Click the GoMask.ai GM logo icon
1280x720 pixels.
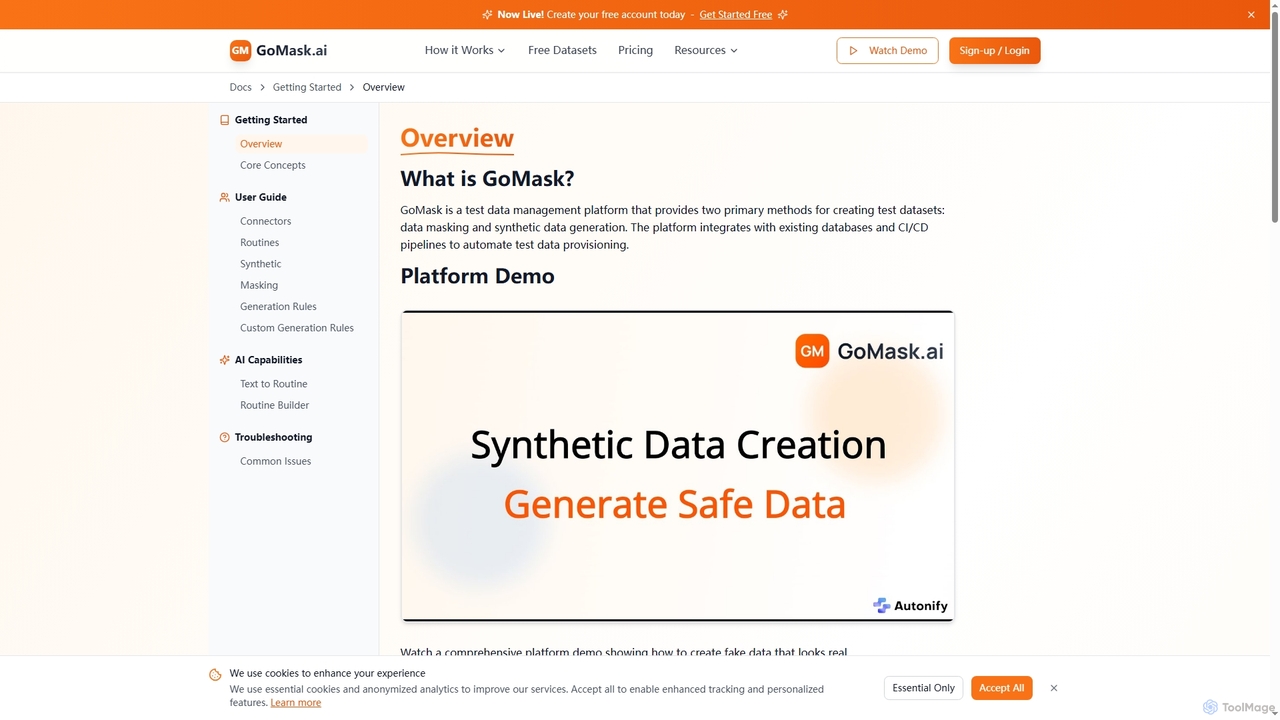click(x=240, y=50)
